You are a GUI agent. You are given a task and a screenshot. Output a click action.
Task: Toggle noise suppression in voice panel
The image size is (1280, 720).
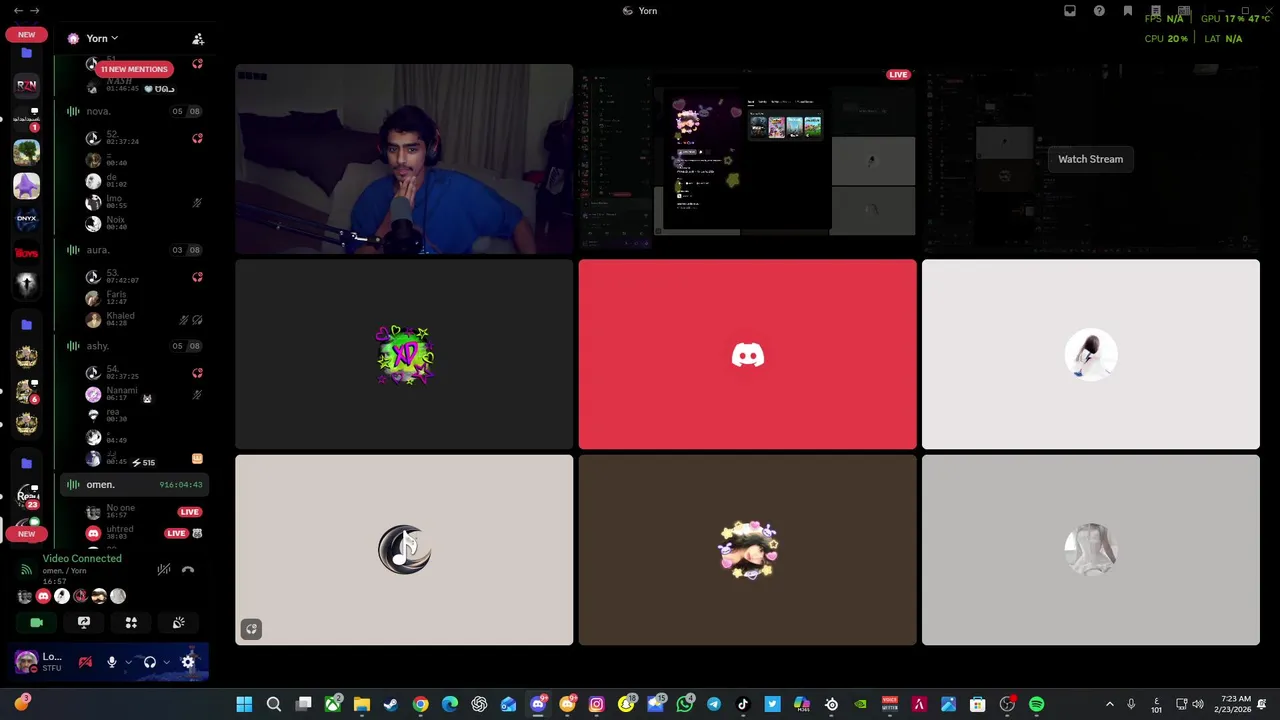tap(164, 570)
